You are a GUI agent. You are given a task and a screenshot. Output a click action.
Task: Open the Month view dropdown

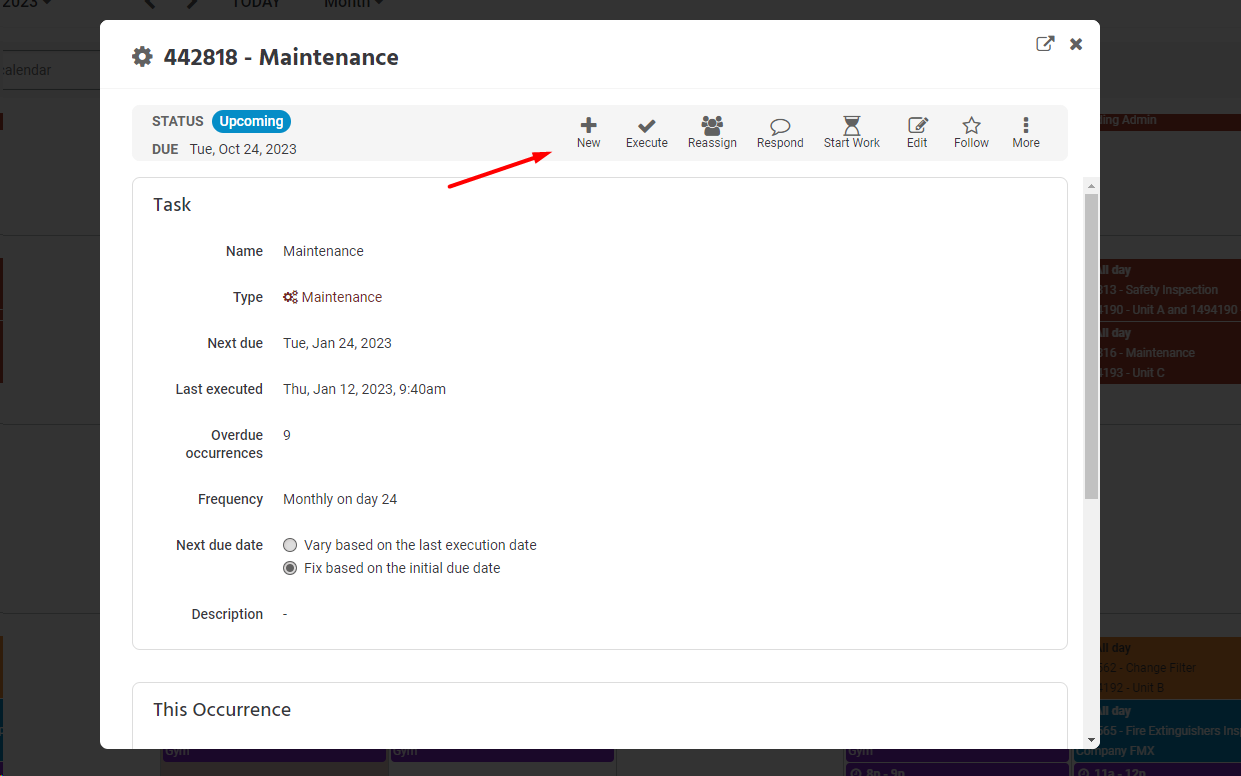tap(351, 5)
